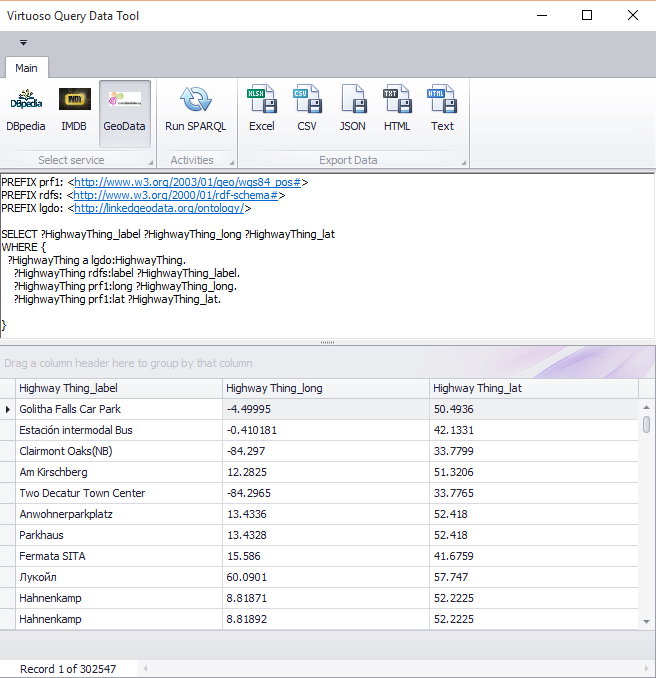The image size is (656, 678).
Task: Expand Select service group launcher
Action: pyautogui.click(x=150, y=163)
